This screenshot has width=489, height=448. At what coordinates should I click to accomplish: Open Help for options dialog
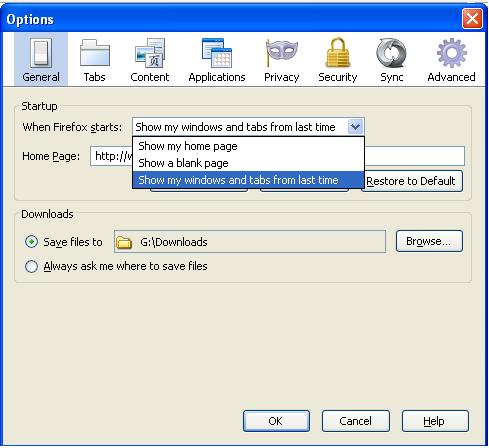435,421
